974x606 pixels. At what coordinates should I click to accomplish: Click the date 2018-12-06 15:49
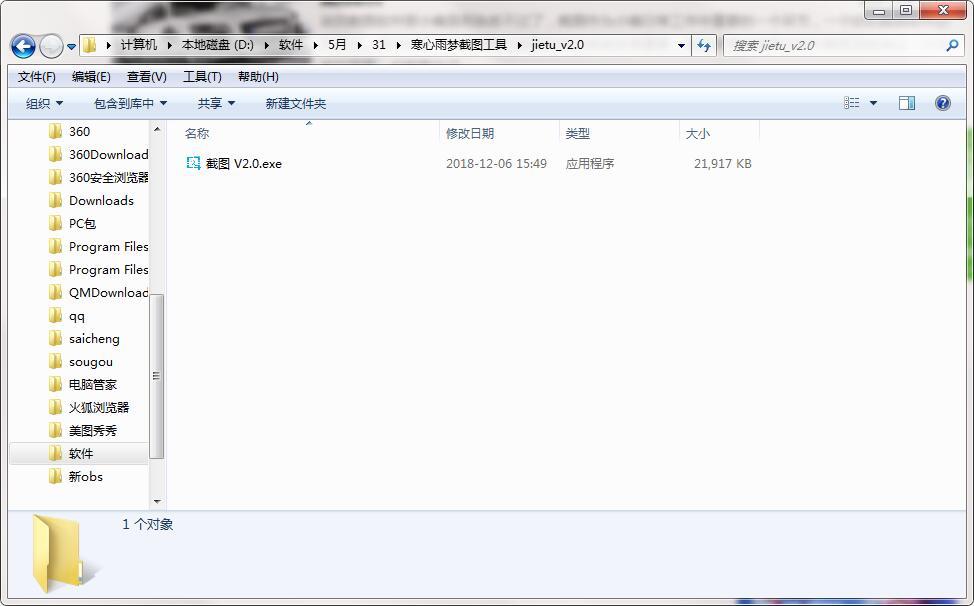496,163
